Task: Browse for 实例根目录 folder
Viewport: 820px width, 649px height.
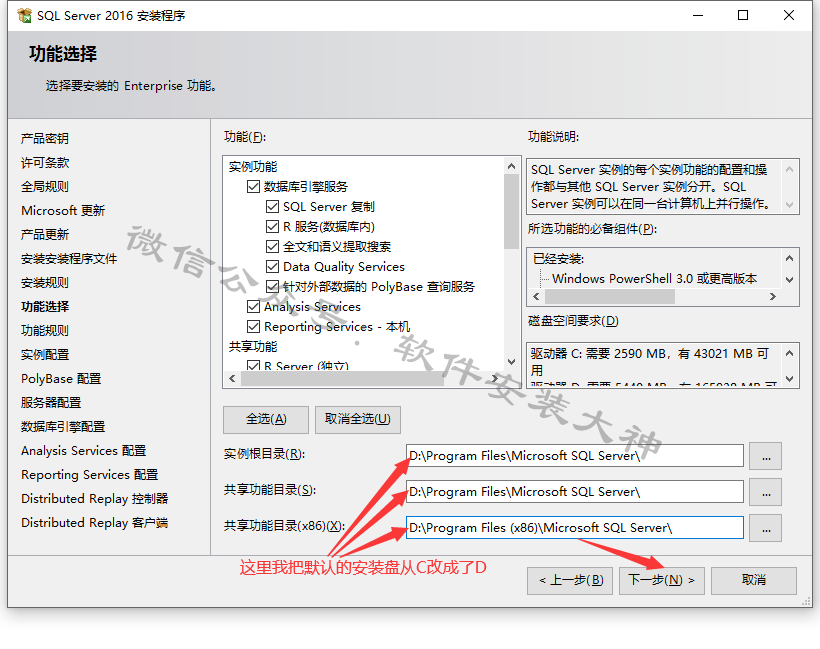Action: coord(766,456)
